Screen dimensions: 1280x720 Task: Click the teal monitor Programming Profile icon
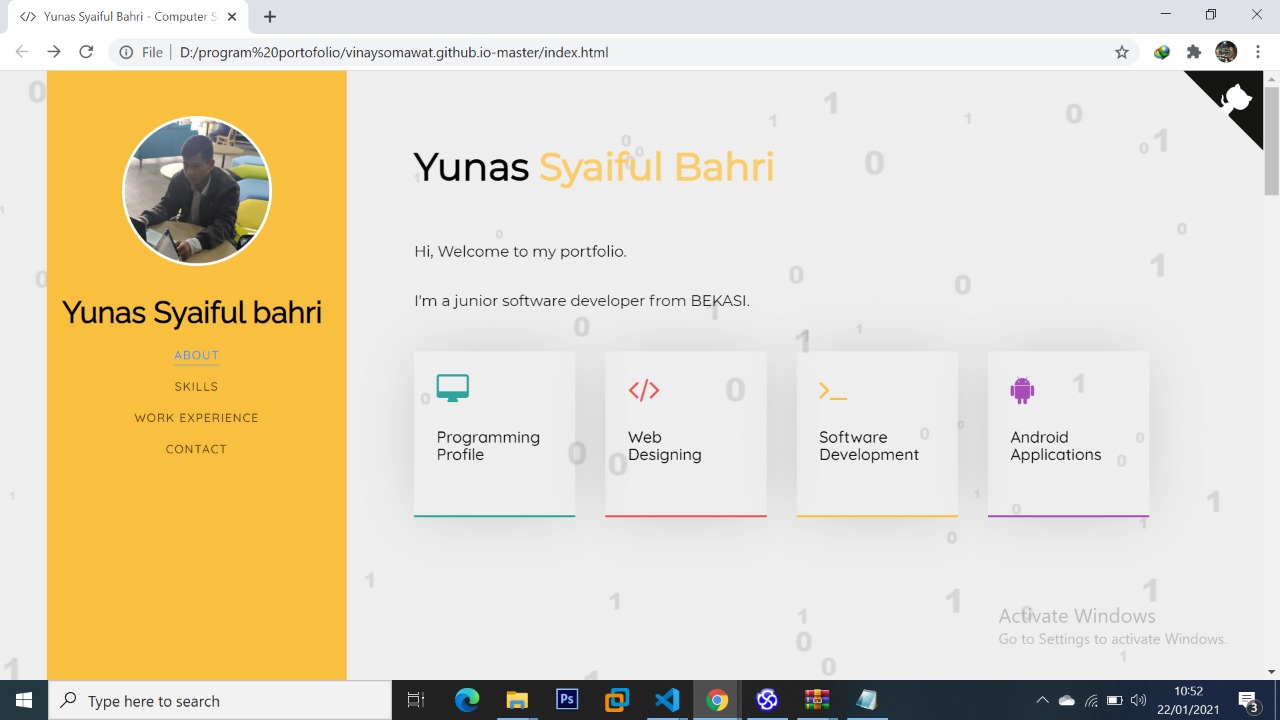pos(453,389)
